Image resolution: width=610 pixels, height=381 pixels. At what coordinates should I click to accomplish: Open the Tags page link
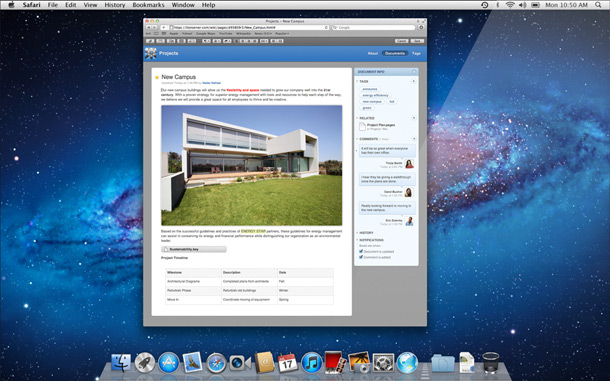click(416, 53)
